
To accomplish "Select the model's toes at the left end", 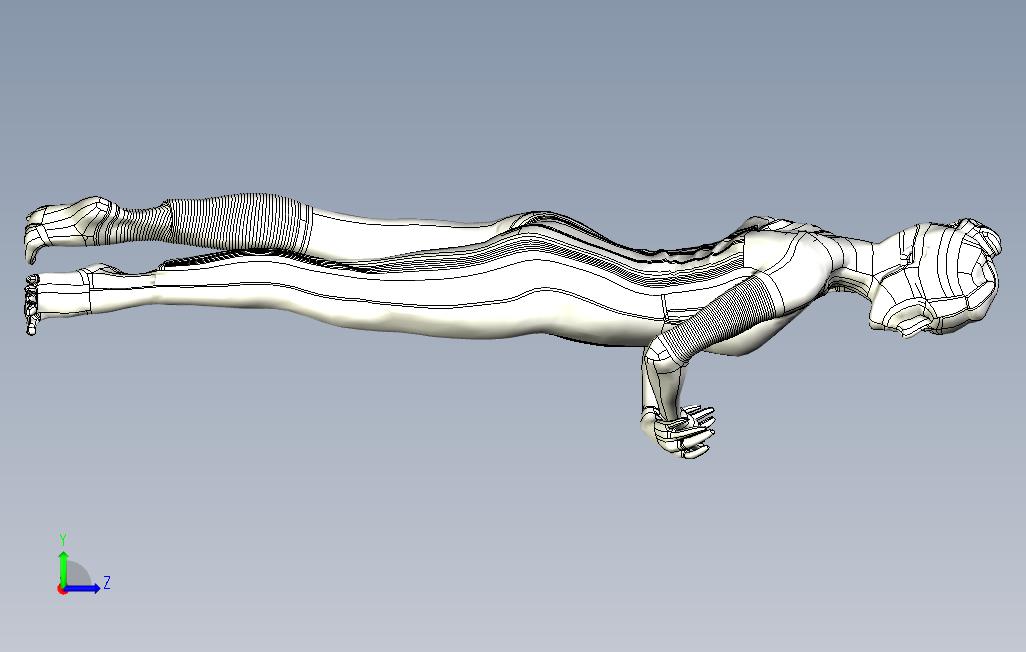I will (31, 305).
